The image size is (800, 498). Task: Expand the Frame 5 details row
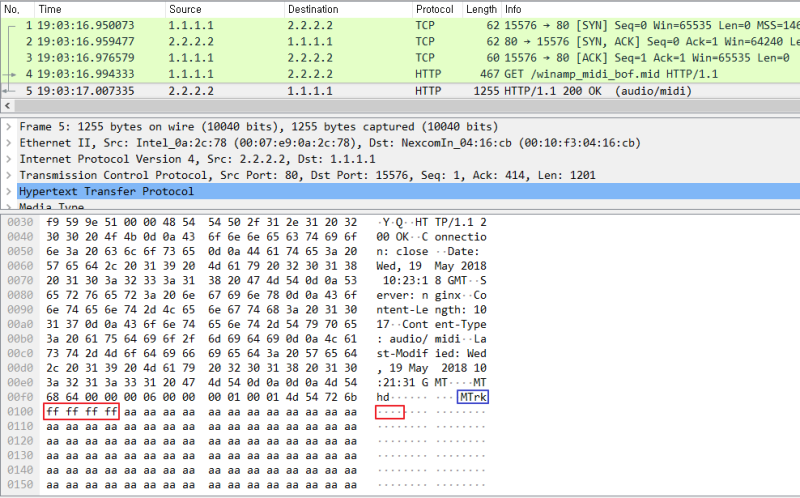tap(8, 127)
